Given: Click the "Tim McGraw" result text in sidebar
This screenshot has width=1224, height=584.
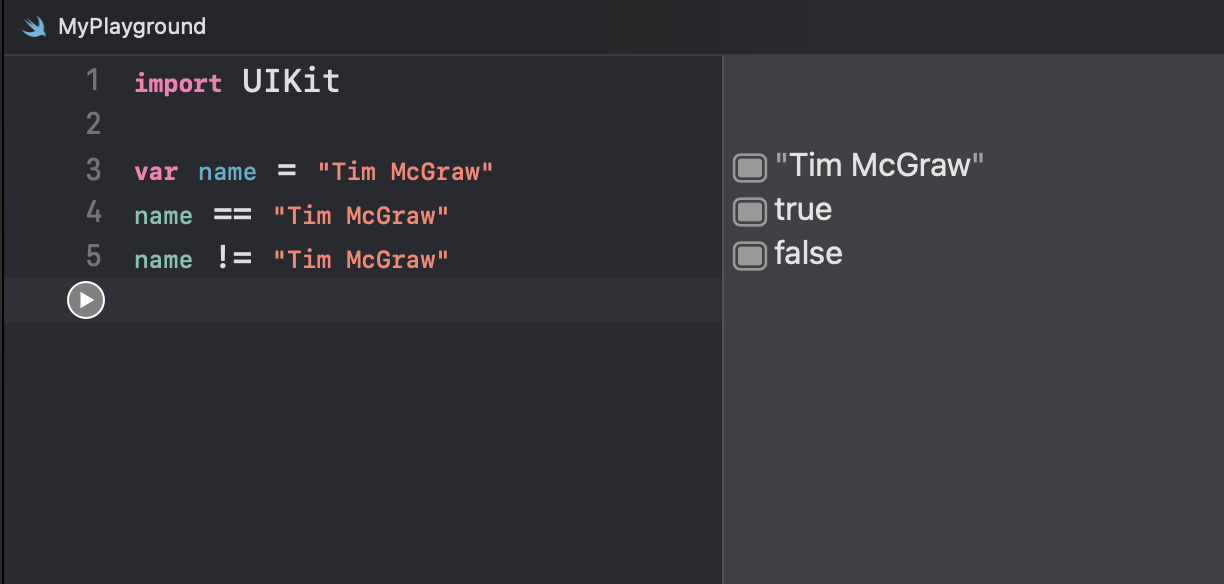Looking at the screenshot, I should [880, 165].
